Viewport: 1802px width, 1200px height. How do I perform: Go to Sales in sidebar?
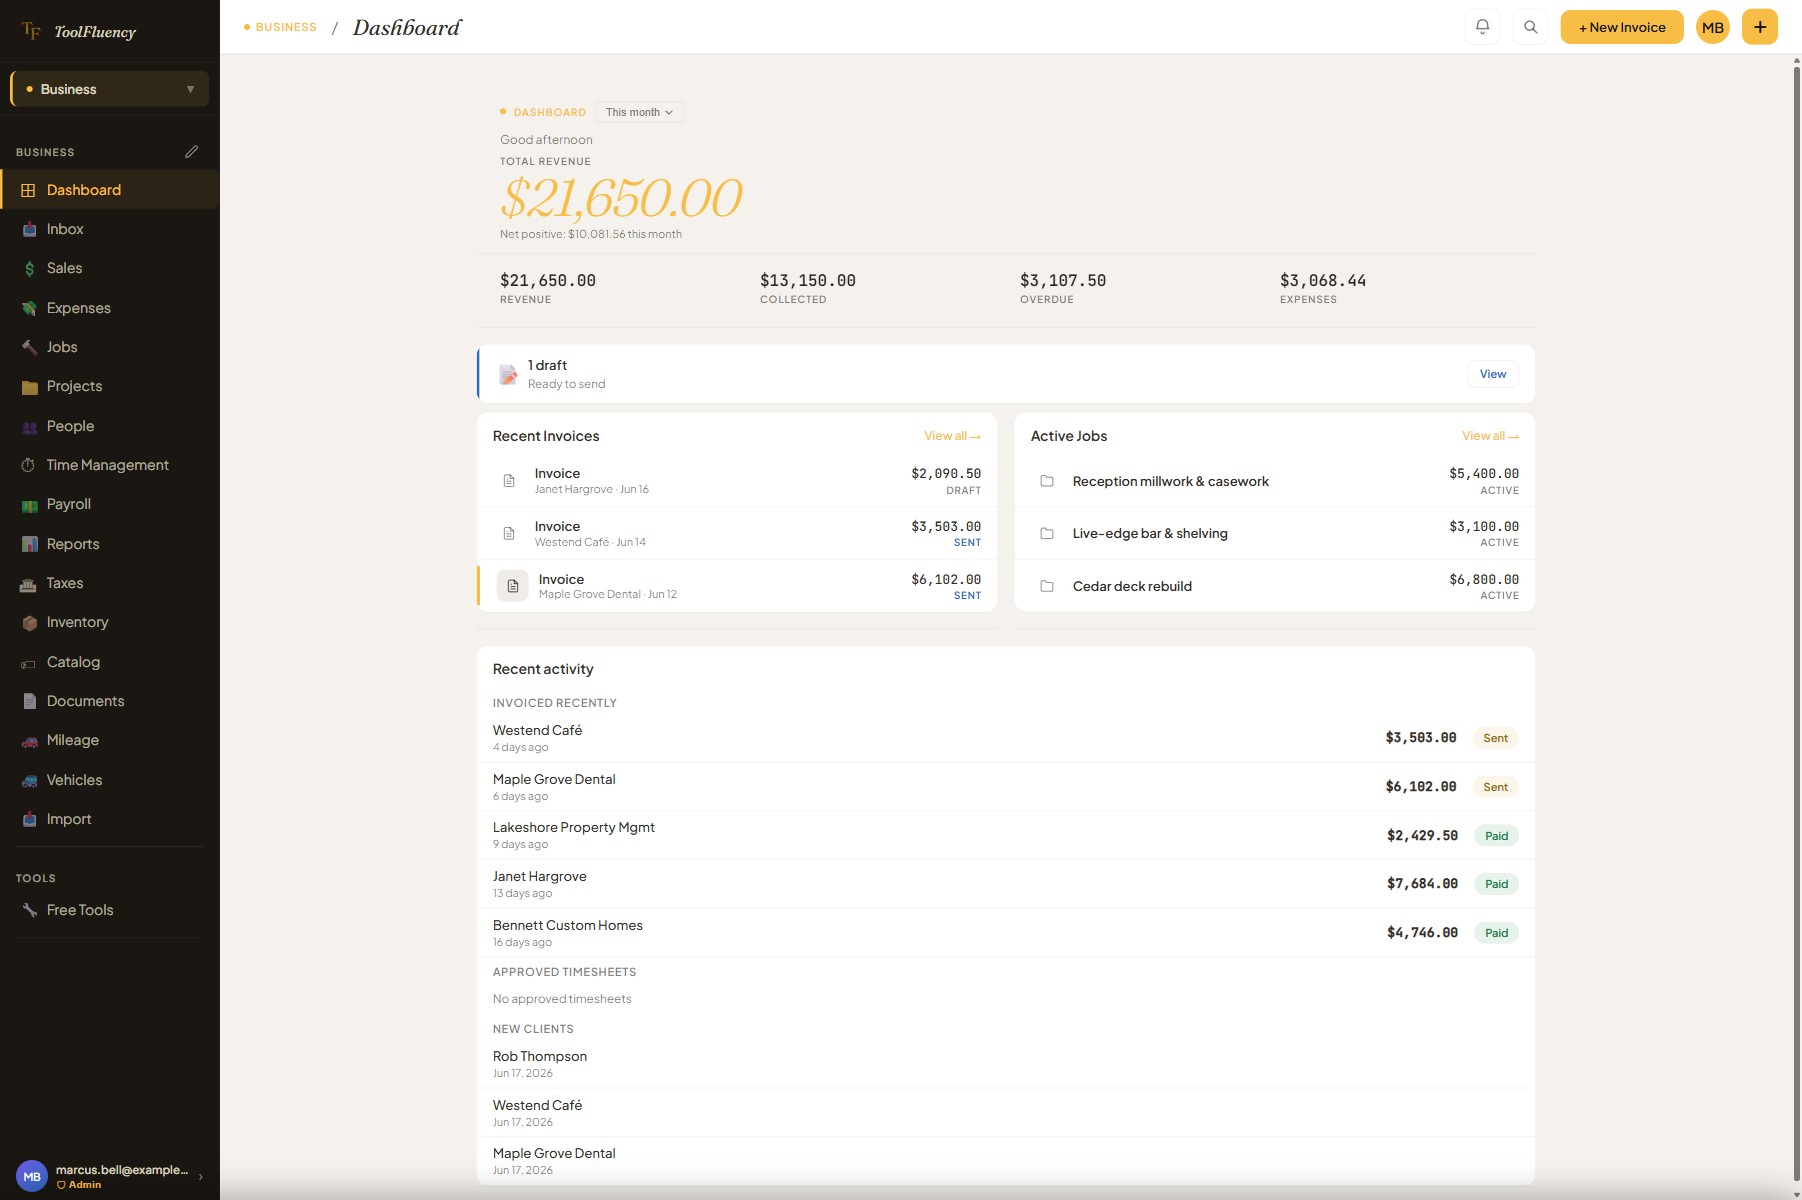(110, 268)
